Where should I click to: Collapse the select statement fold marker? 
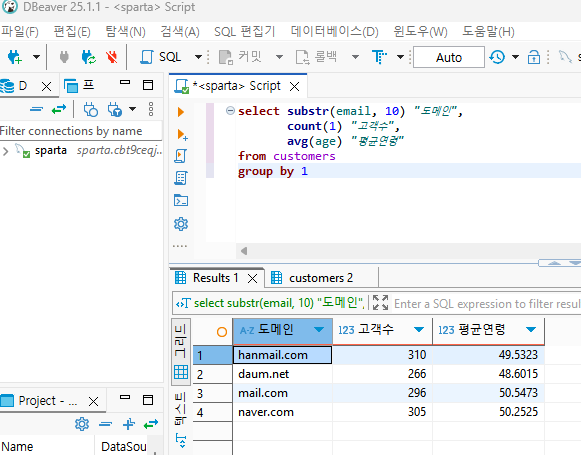[x=230, y=110]
